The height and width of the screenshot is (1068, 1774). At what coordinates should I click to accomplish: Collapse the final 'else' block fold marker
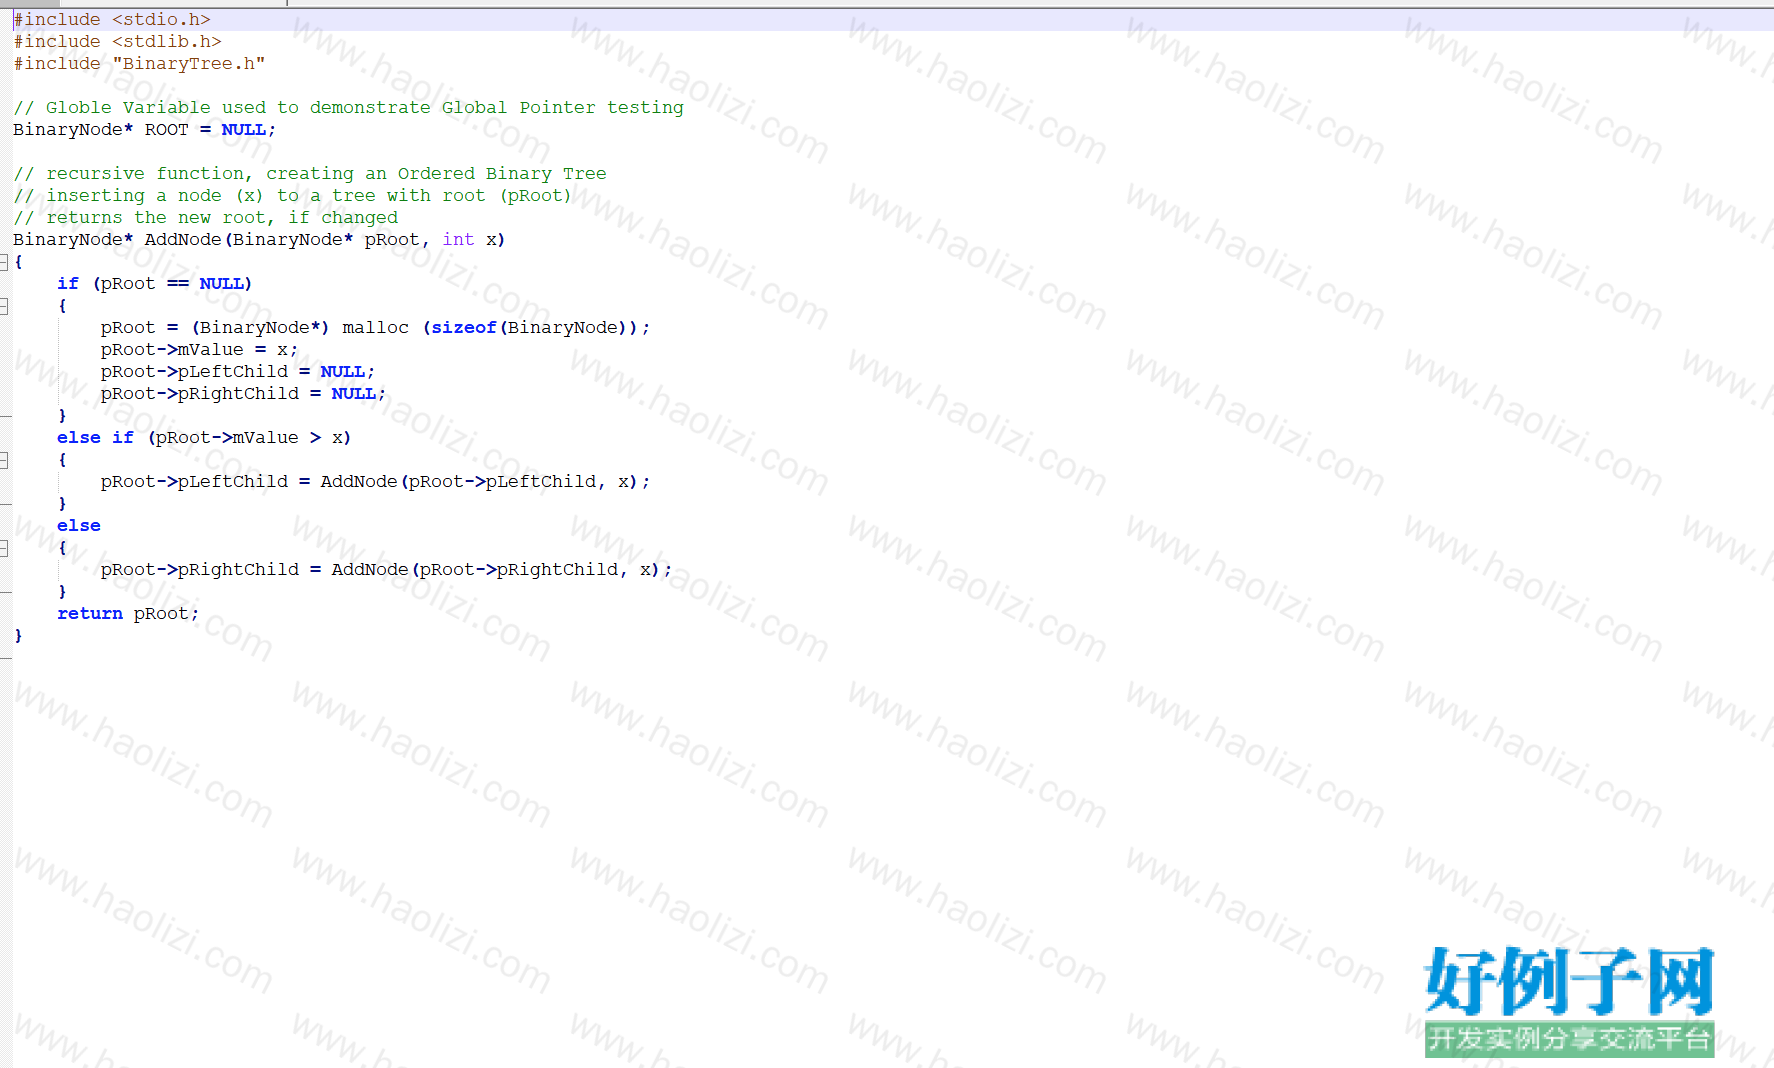click(4, 548)
